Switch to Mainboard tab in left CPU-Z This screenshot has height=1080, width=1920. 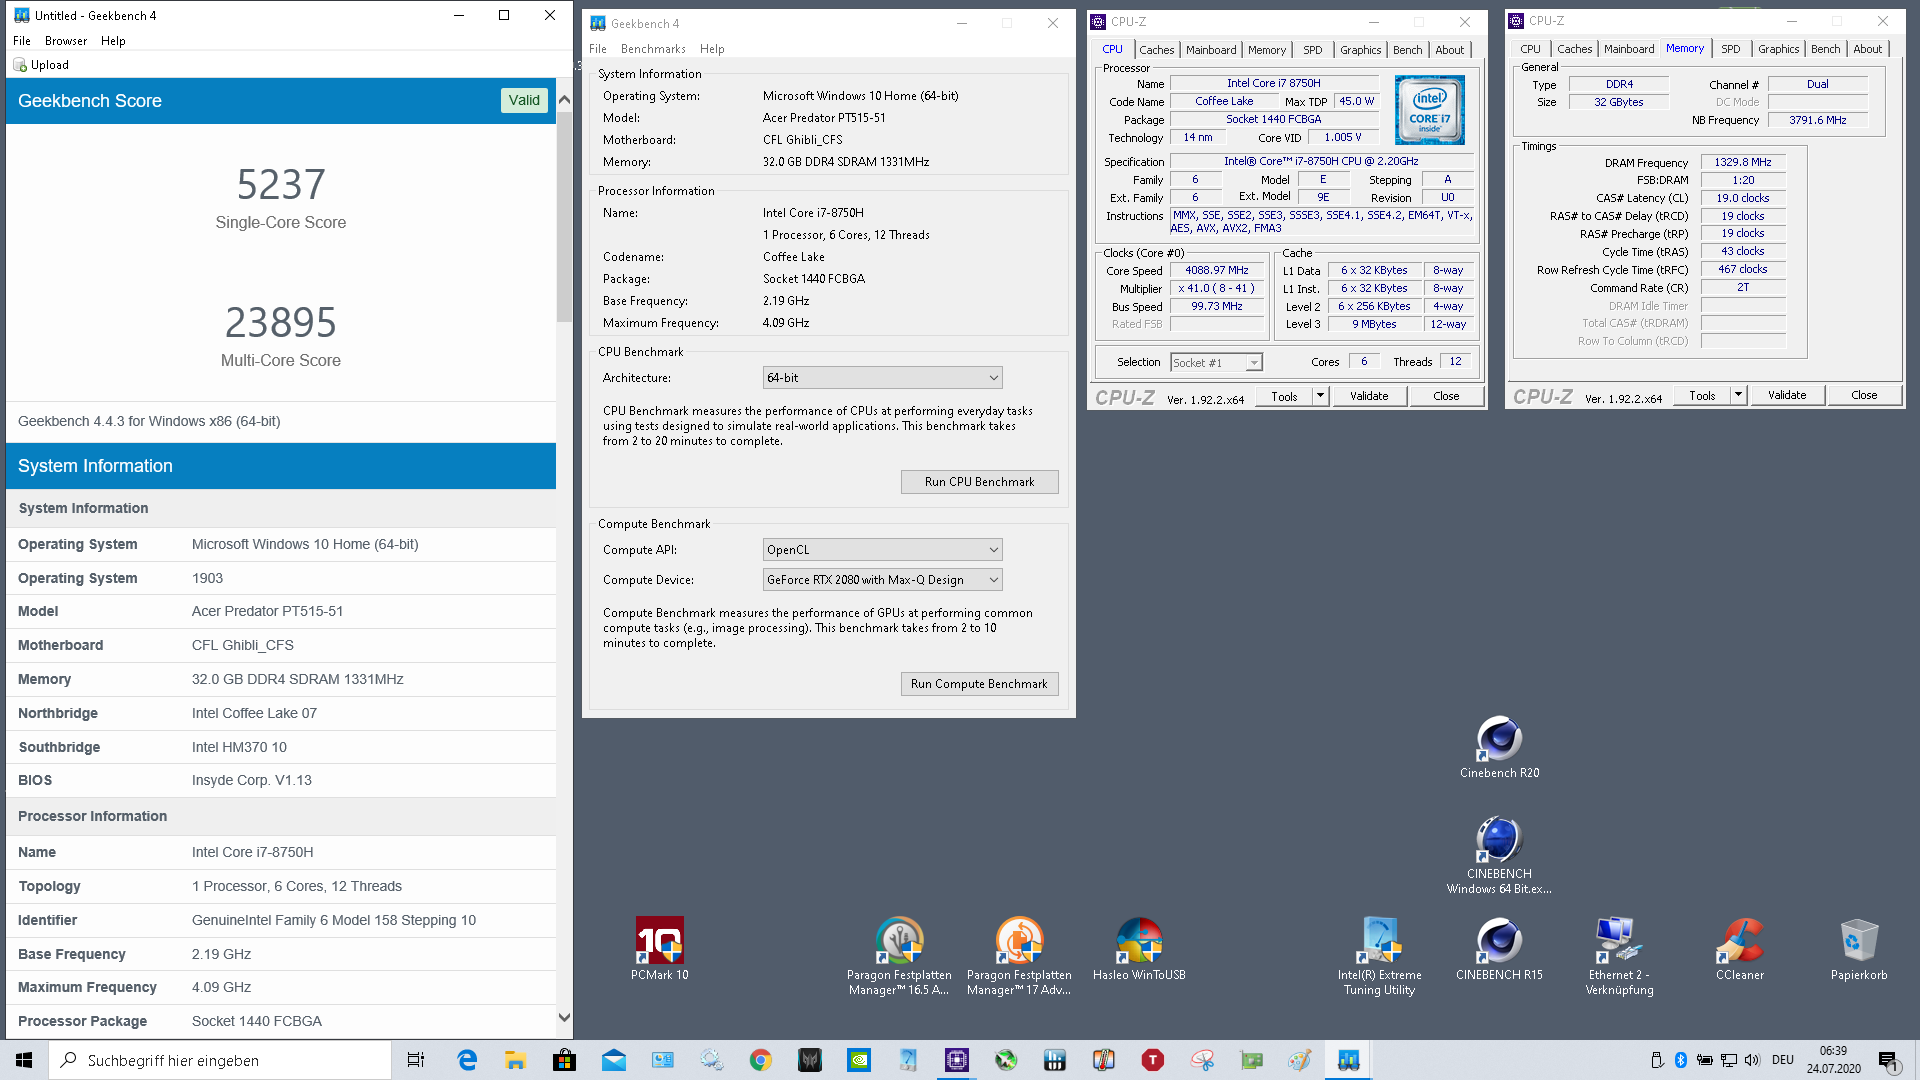pos(1211,50)
